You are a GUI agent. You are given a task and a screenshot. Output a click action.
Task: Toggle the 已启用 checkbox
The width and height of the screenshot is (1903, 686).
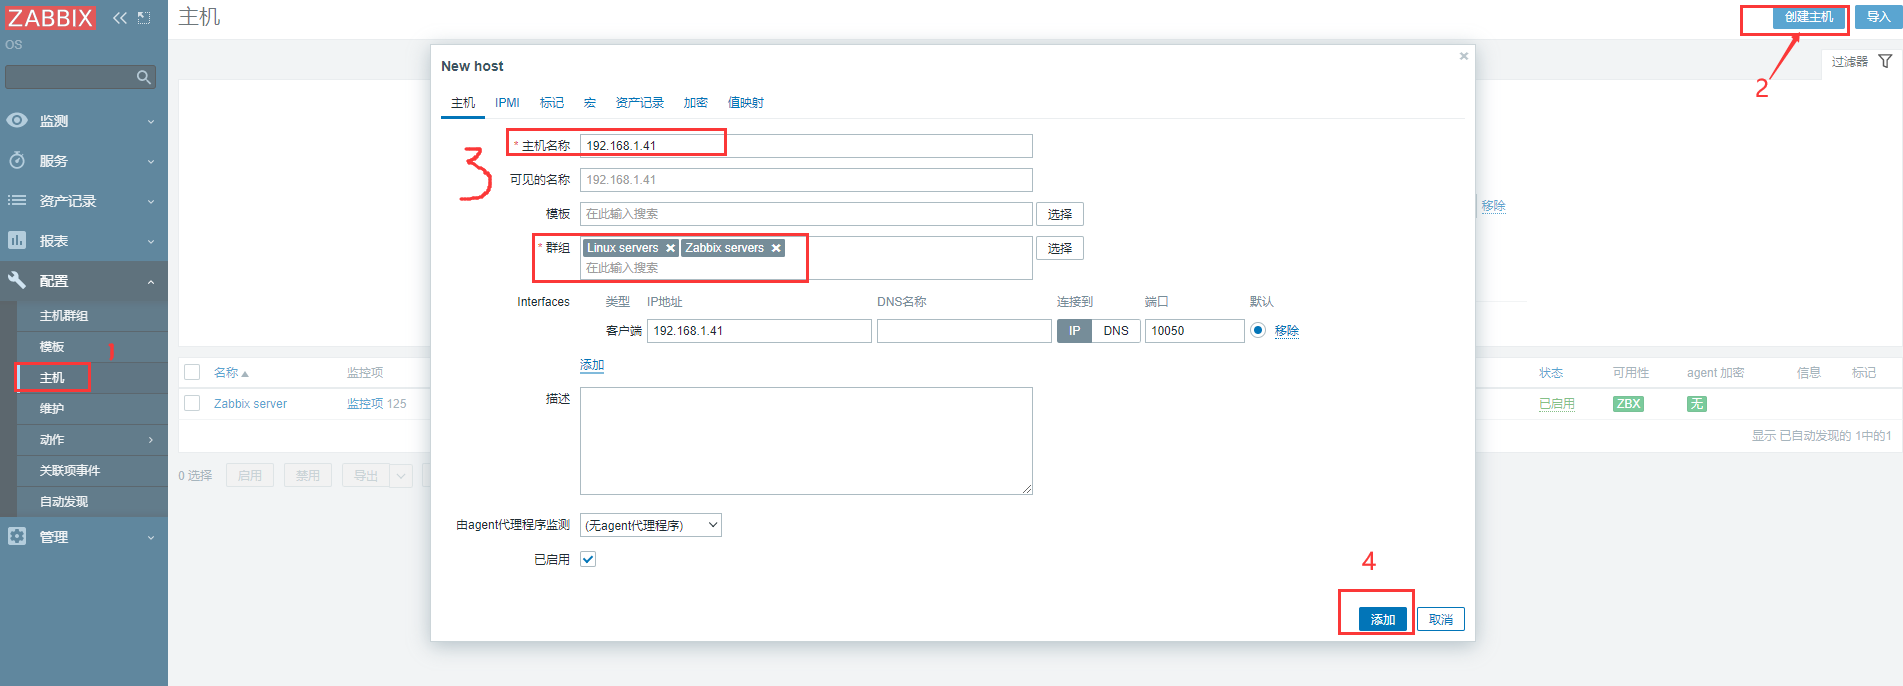[x=588, y=559]
